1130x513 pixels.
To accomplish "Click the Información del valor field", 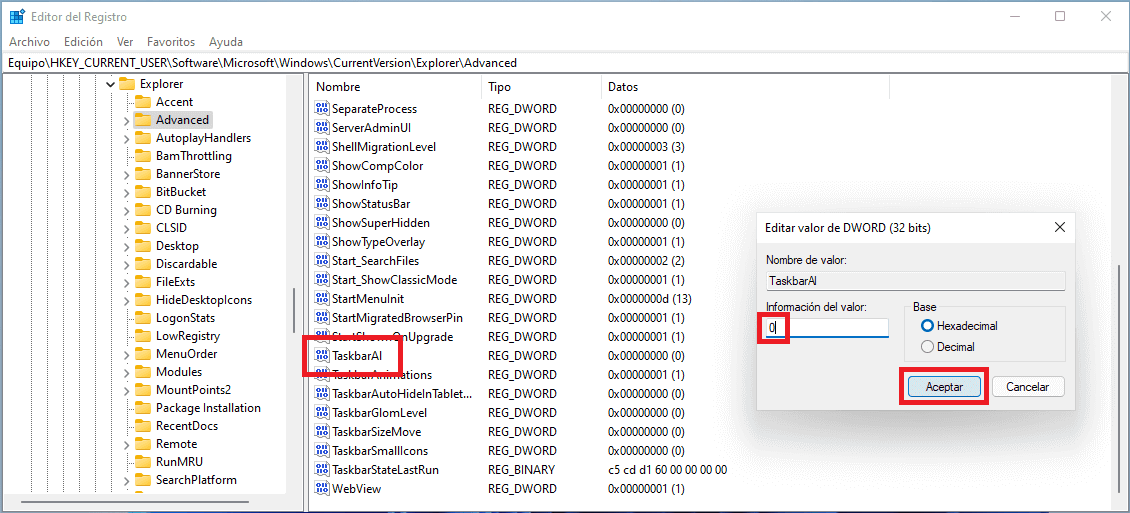I will pos(827,328).
